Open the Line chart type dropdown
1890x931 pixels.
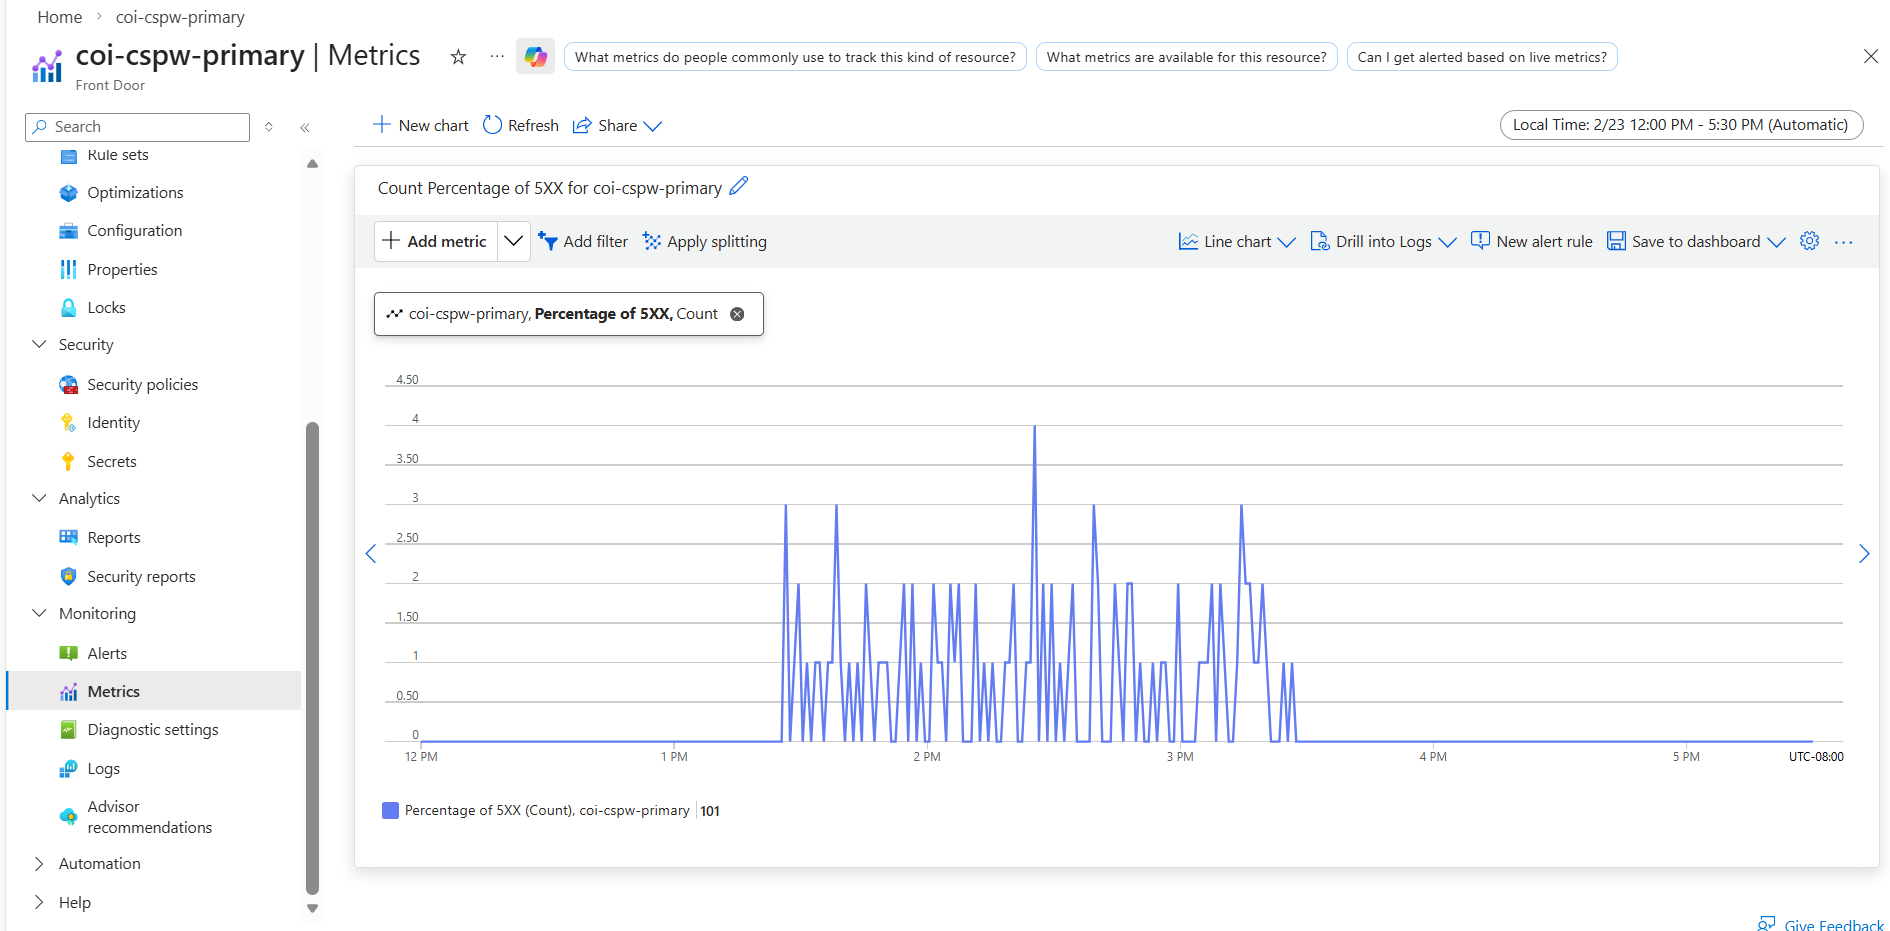click(x=1237, y=241)
